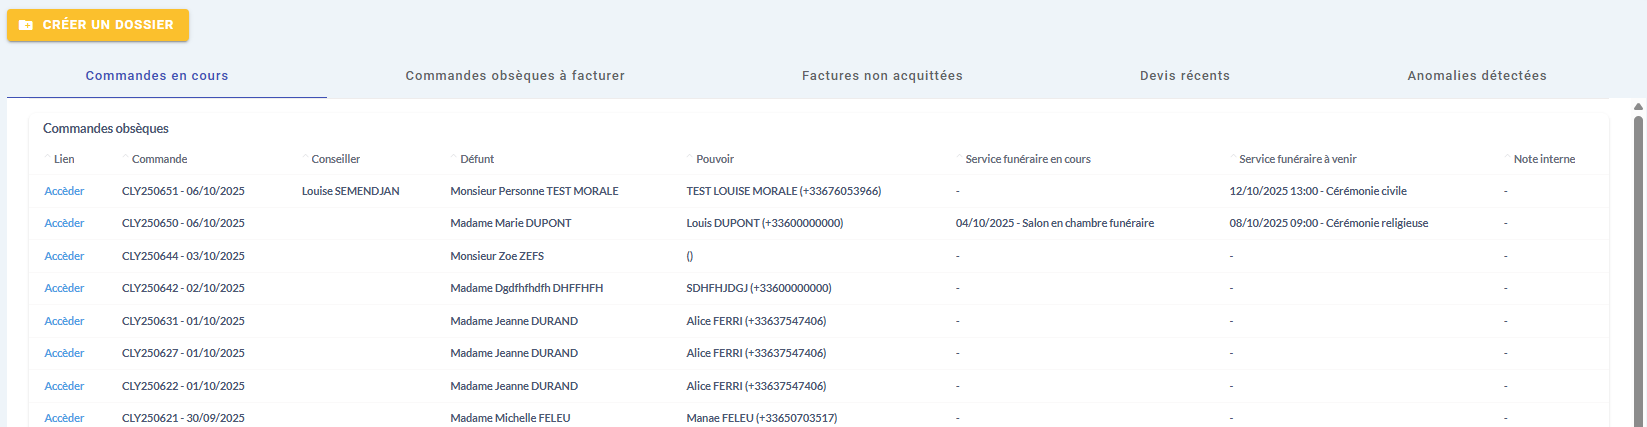
Task: Click the scrollbar up arrow
Action: point(1638,106)
